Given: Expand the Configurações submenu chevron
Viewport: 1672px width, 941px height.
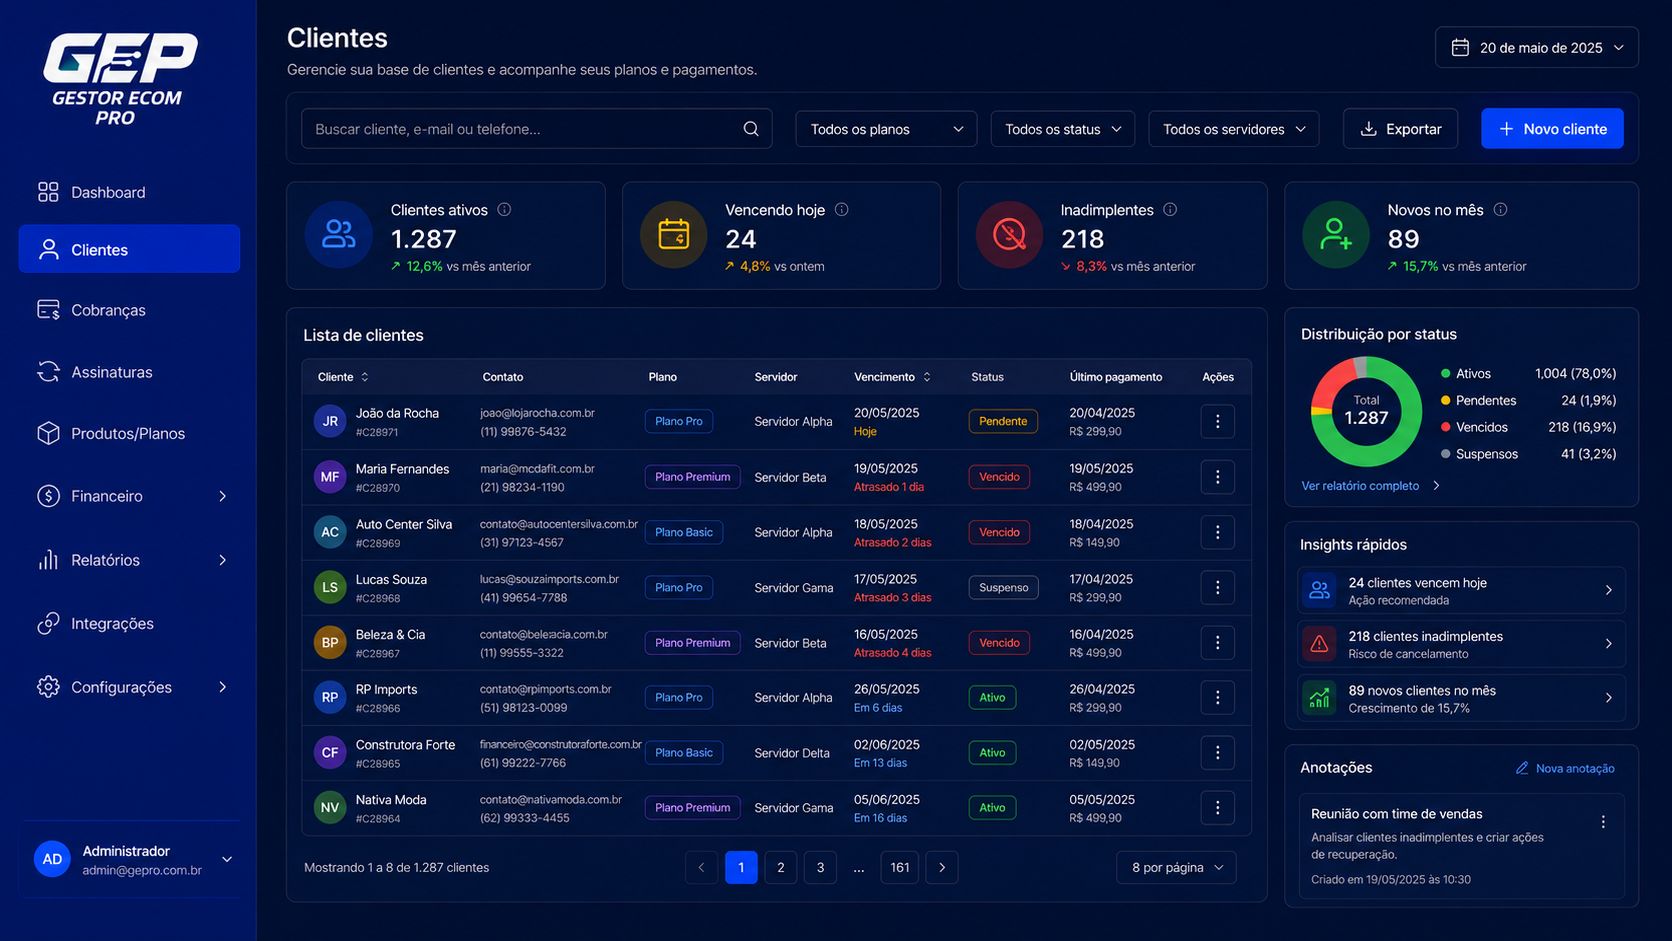Looking at the screenshot, I should pyautogui.click(x=222, y=687).
